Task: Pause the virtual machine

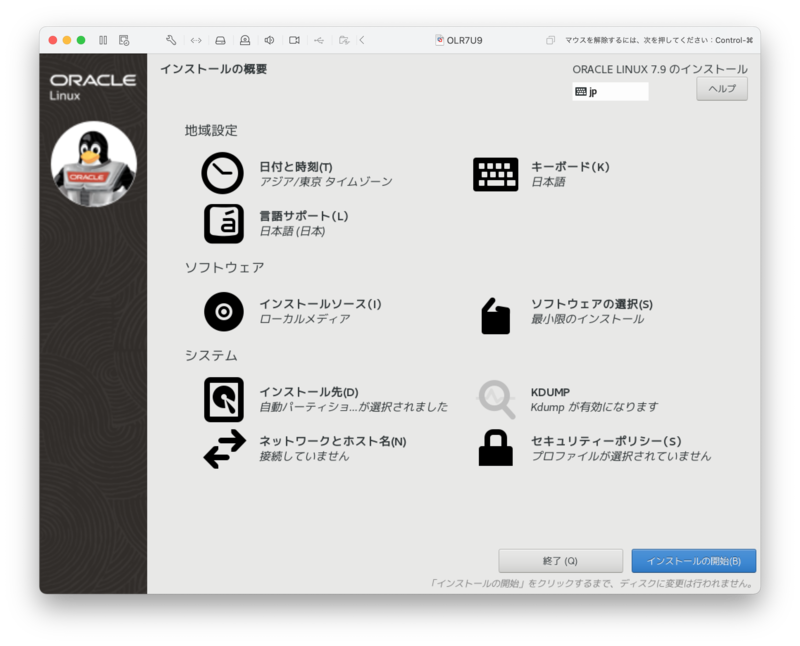Action: pos(103,40)
